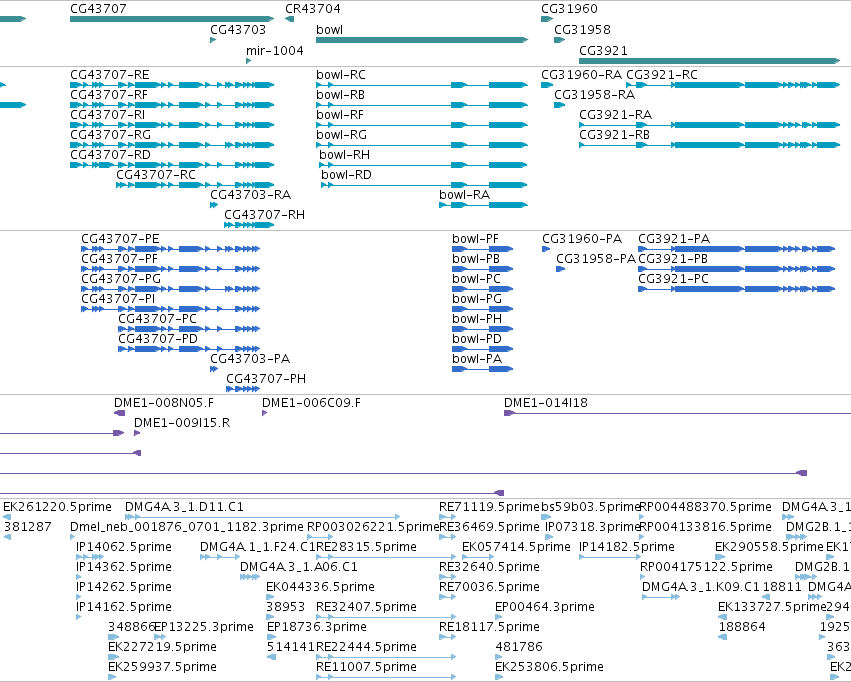Select the CG43703-RA transcript glyph
Screen dimensions: 851x682
[214, 205]
